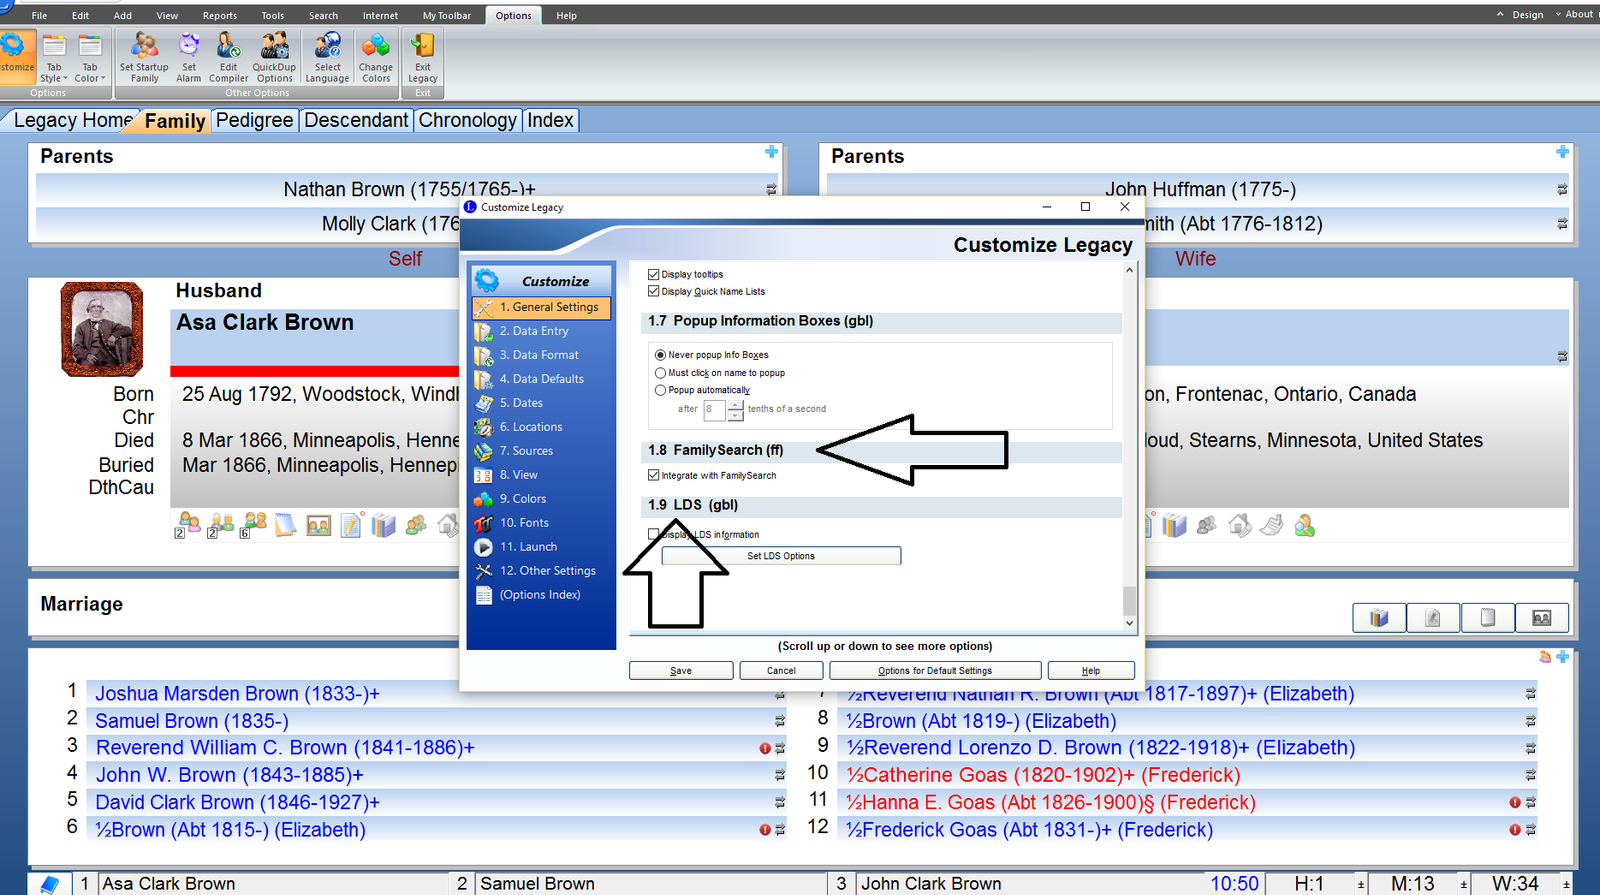The height and width of the screenshot is (895, 1600).
Task: Toggle Display tooltips checkbox
Action: pyautogui.click(x=653, y=274)
